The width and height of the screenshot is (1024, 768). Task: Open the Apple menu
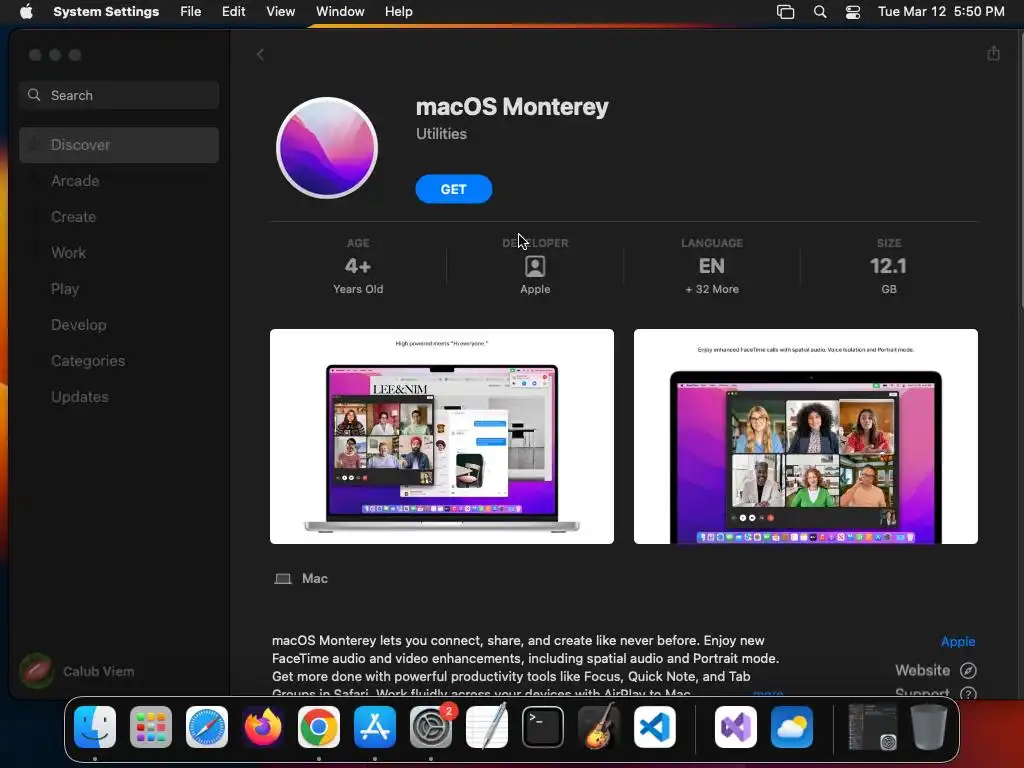click(26, 12)
